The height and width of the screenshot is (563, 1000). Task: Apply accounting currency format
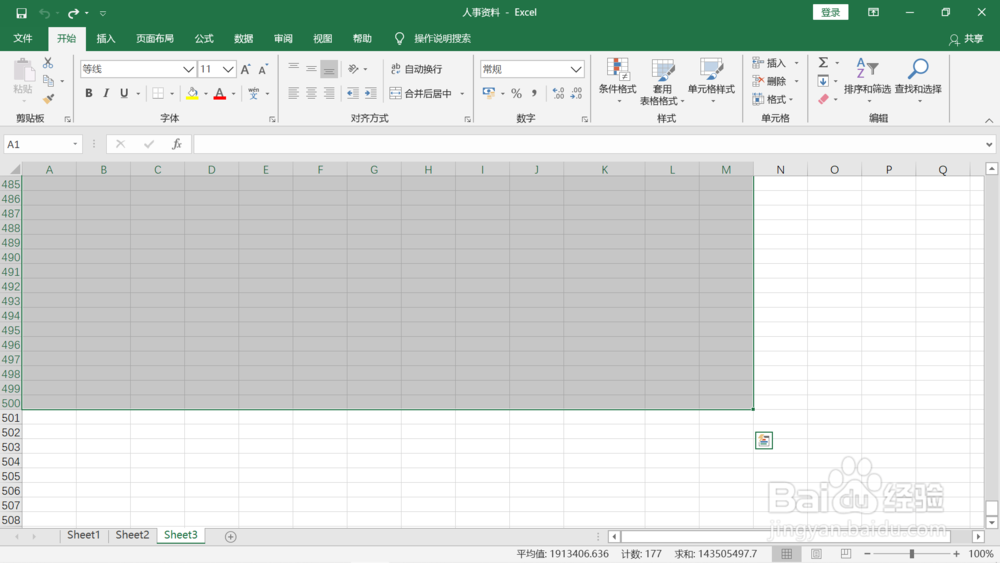[x=489, y=94]
